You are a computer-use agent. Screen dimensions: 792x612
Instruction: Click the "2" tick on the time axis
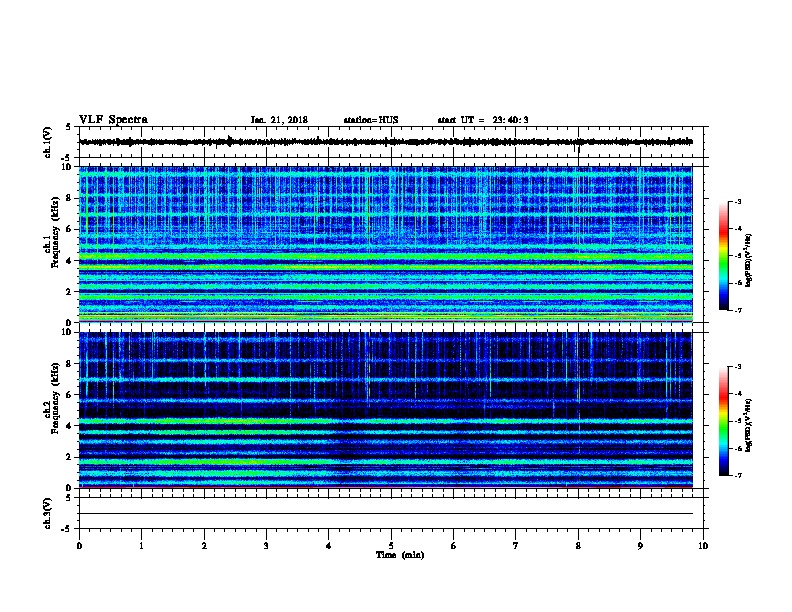[204, 545]
